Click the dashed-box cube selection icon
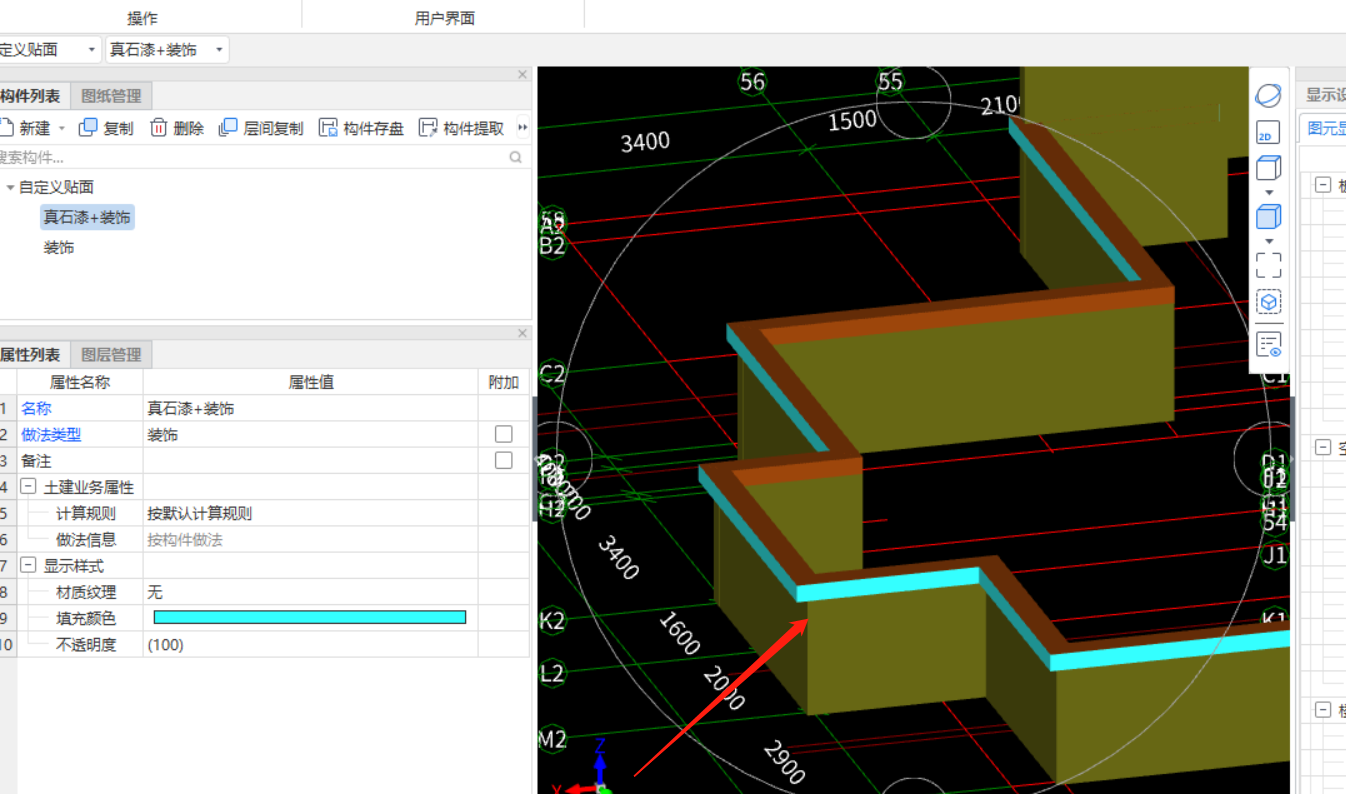 click(1268, 302)
